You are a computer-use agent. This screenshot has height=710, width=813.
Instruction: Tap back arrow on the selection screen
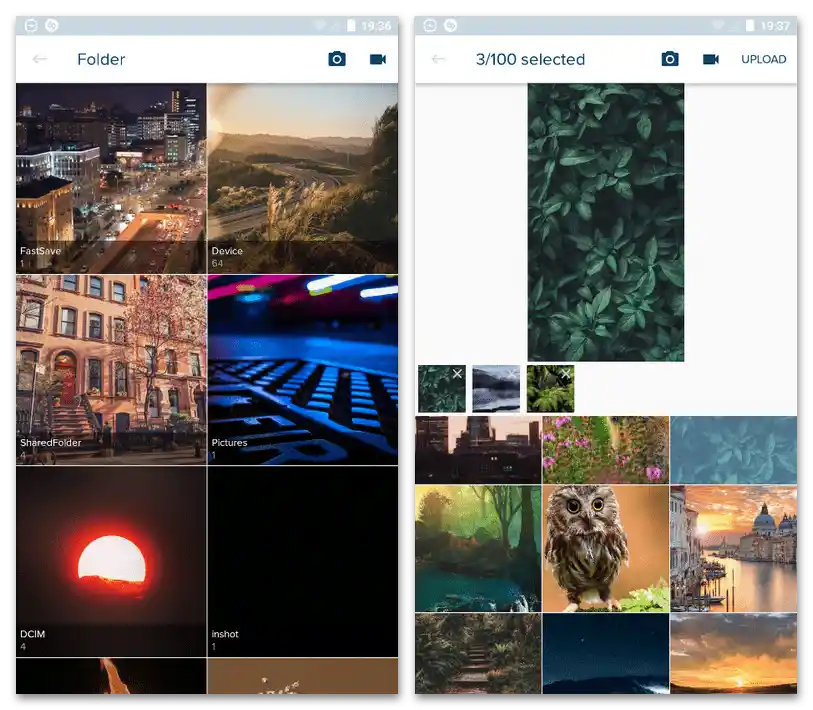click(x=439, y=59)
